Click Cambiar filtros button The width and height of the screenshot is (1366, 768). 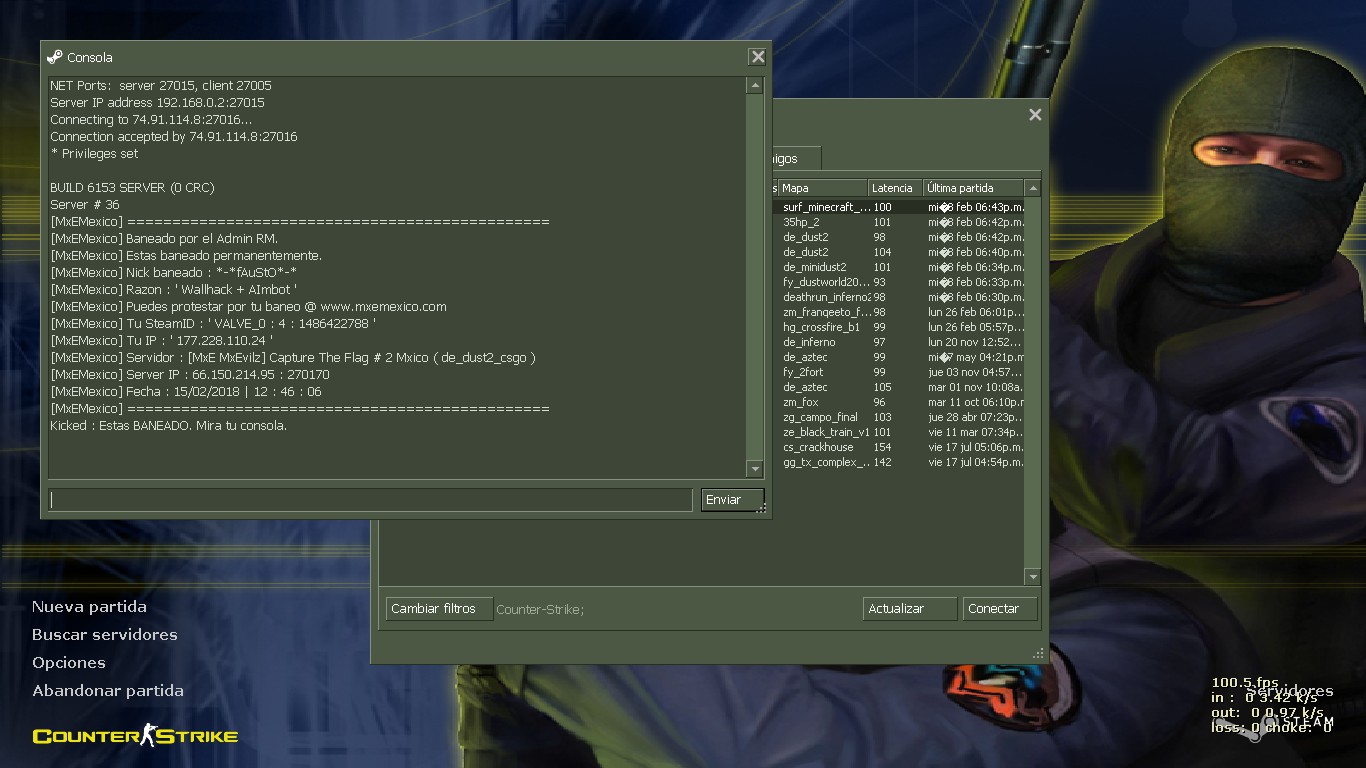[x=439, y=609]
